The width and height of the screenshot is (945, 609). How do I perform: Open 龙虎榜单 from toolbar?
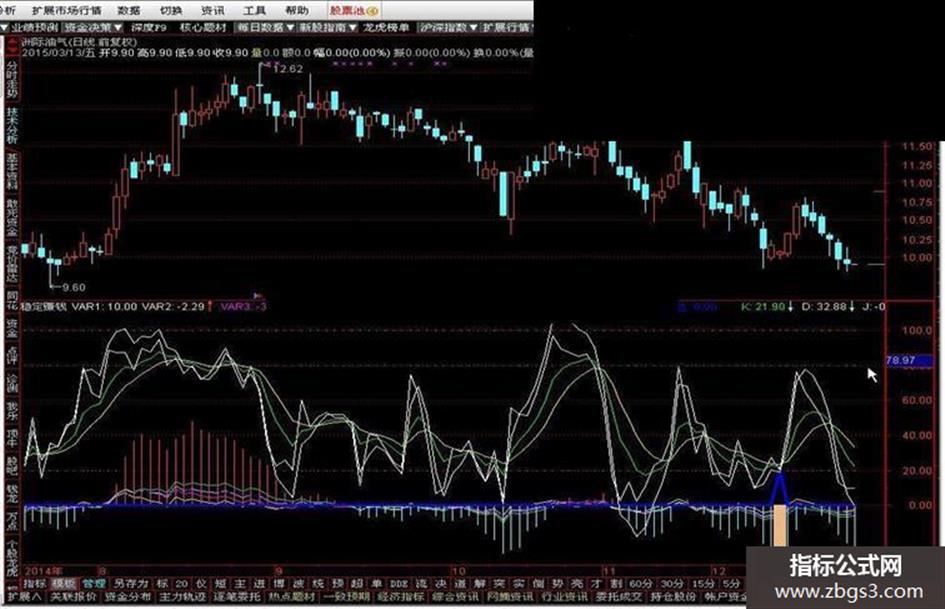(x=386, y=27)
